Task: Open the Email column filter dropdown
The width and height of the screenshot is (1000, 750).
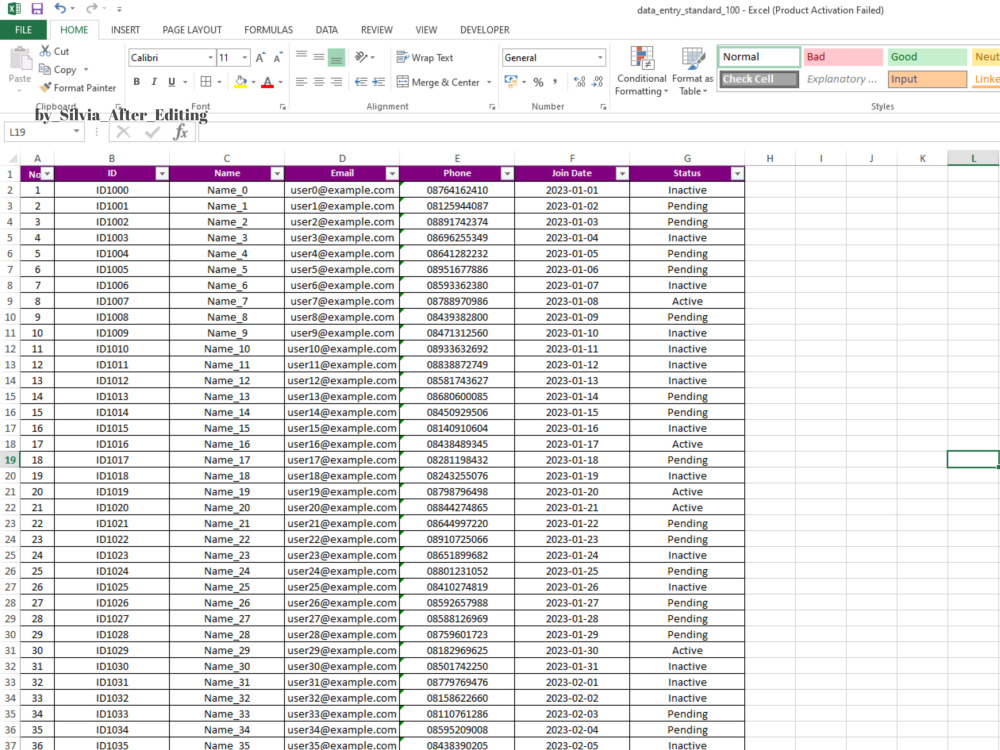Action: [392, 173]
